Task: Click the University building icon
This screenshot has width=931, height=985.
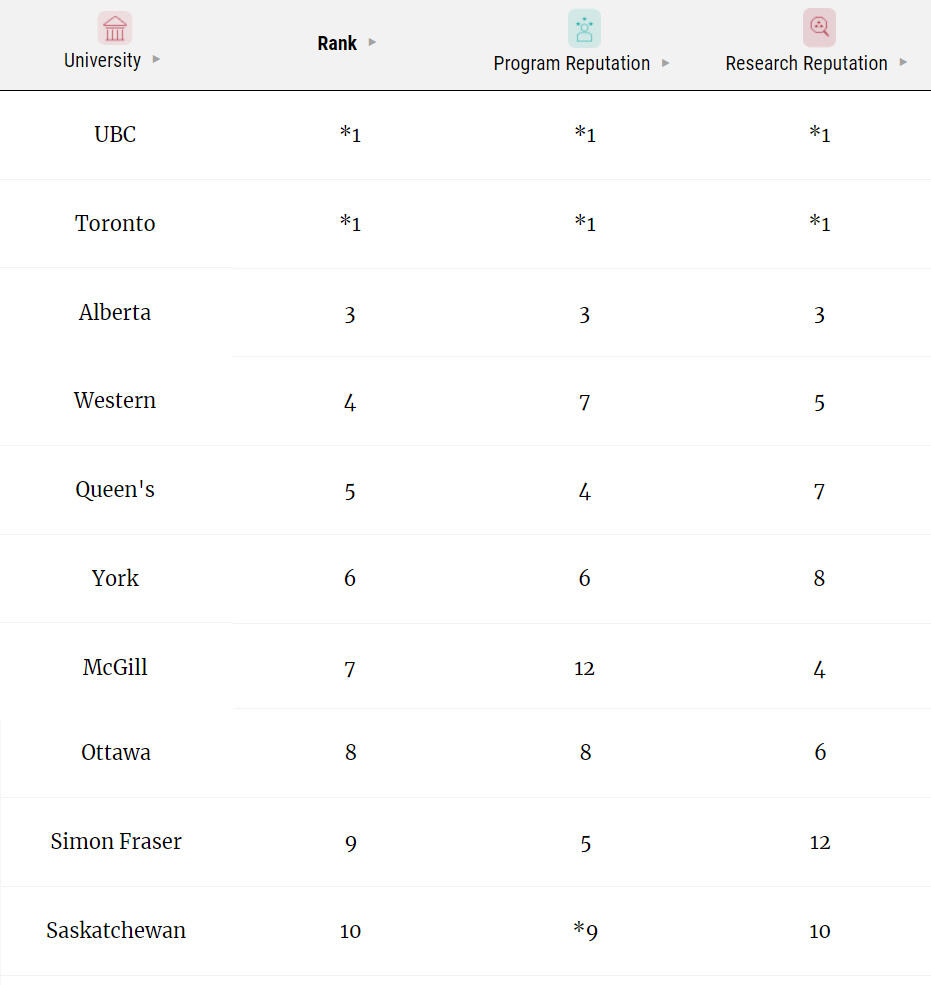Action: point(115,28)
